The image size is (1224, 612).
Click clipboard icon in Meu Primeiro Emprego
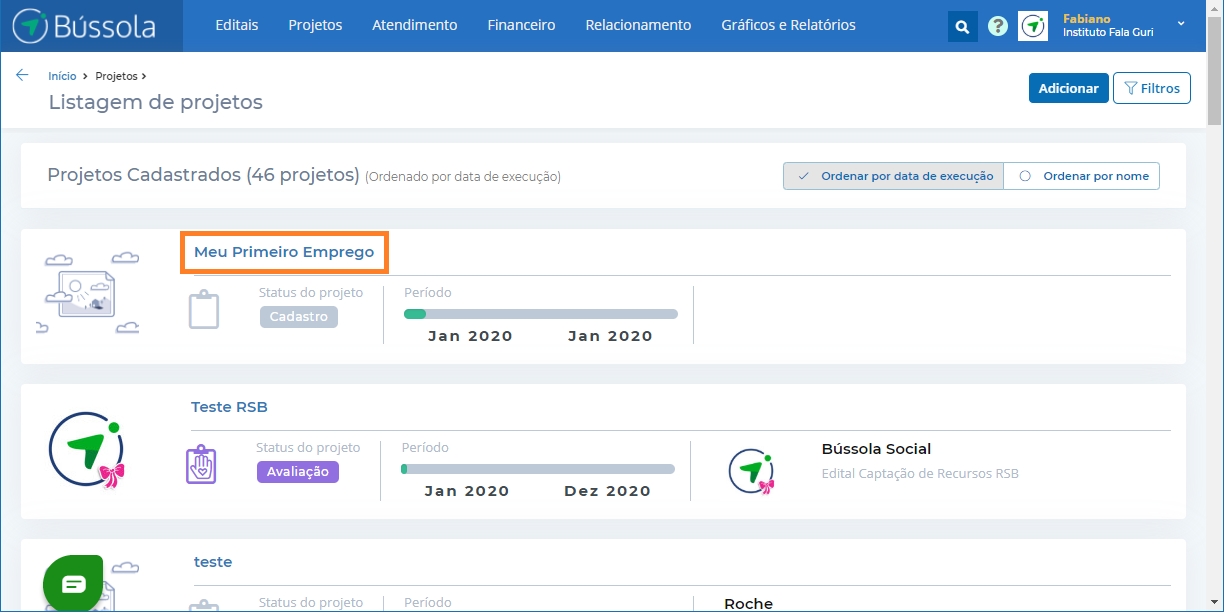coord(204,309)
